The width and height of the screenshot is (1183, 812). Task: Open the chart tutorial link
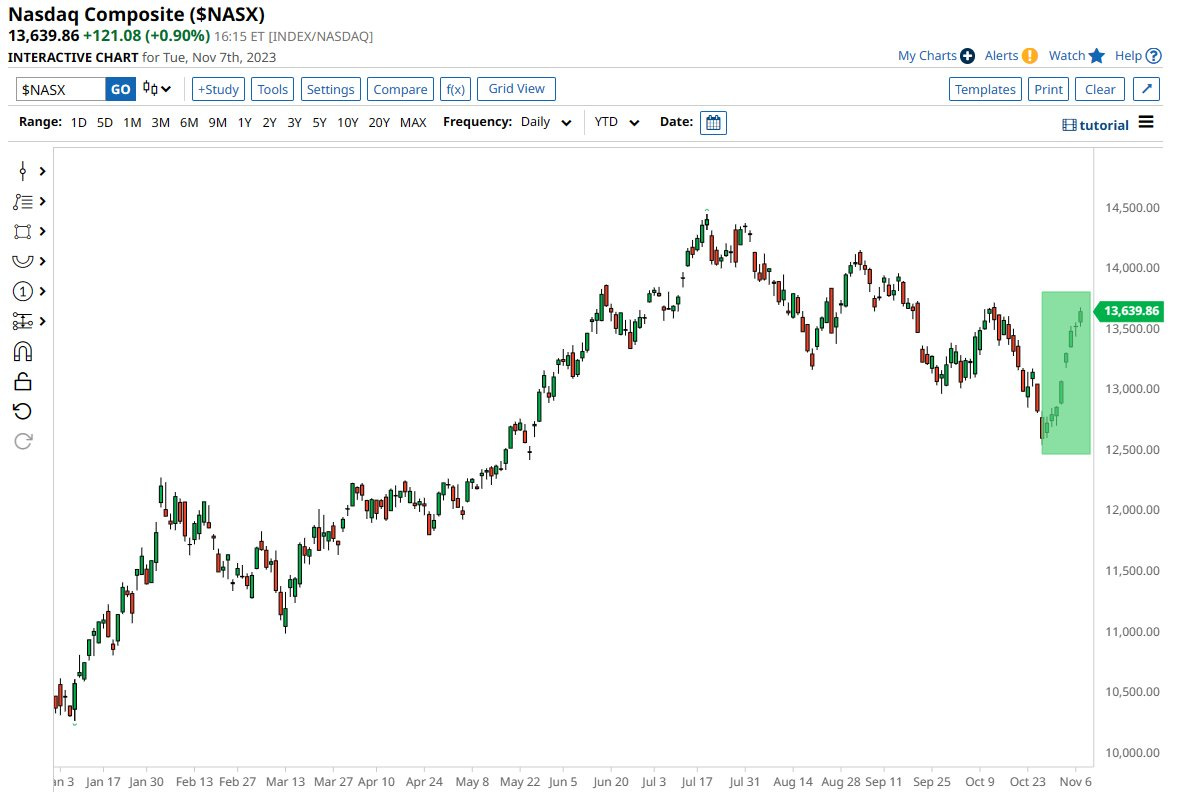[x=1104, y=125]
